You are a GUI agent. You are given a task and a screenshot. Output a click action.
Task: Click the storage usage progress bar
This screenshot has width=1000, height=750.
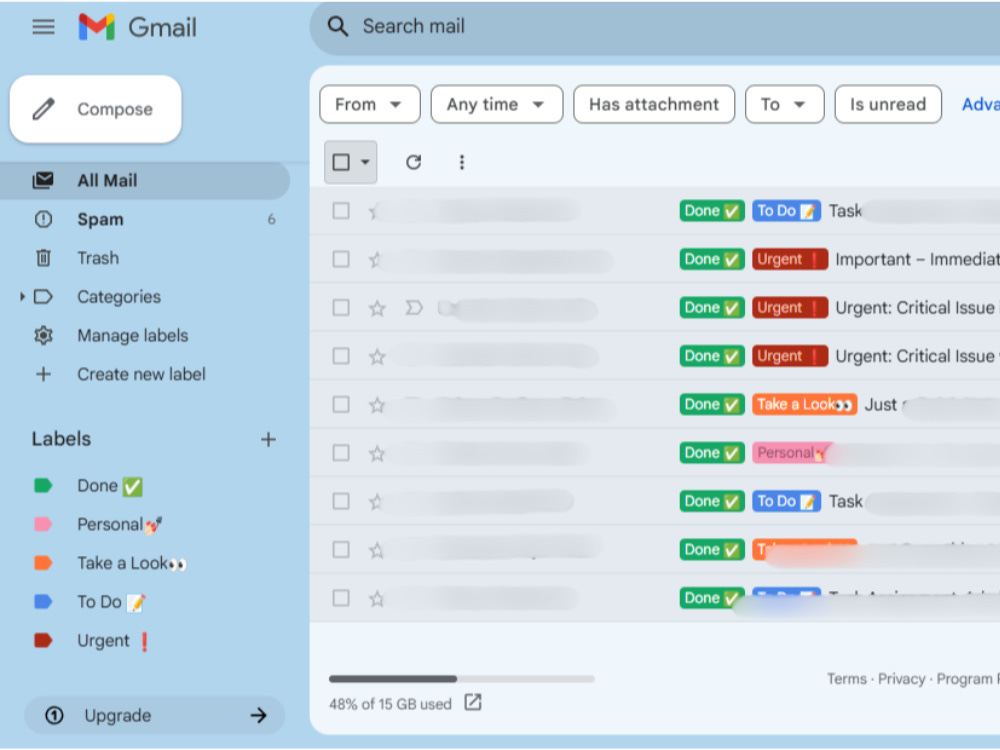click(x=462, y=679)
